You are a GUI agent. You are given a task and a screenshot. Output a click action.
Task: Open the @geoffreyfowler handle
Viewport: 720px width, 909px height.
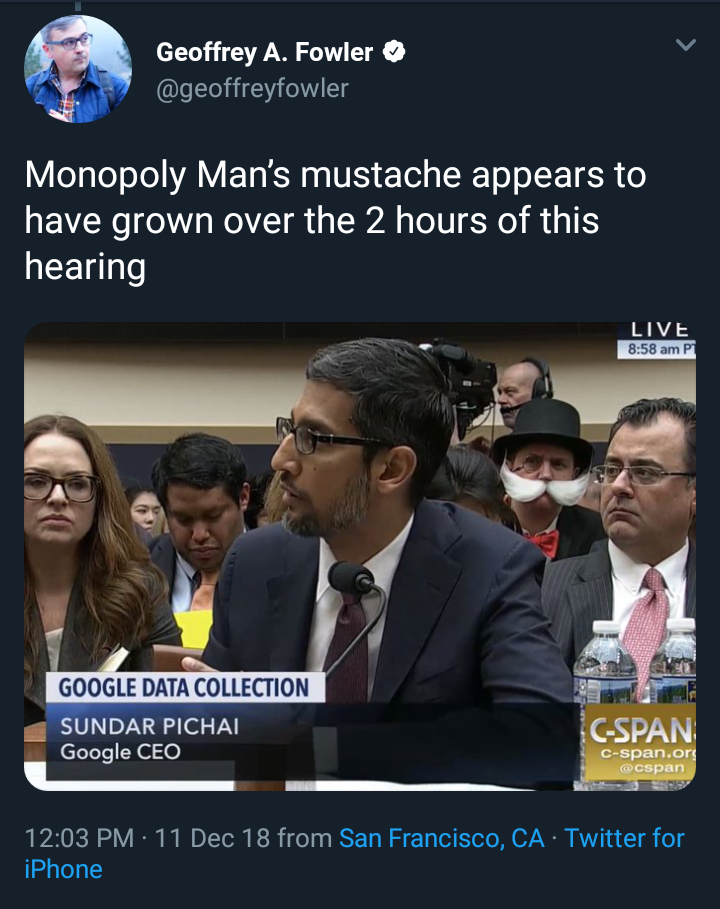coord(252,88)
